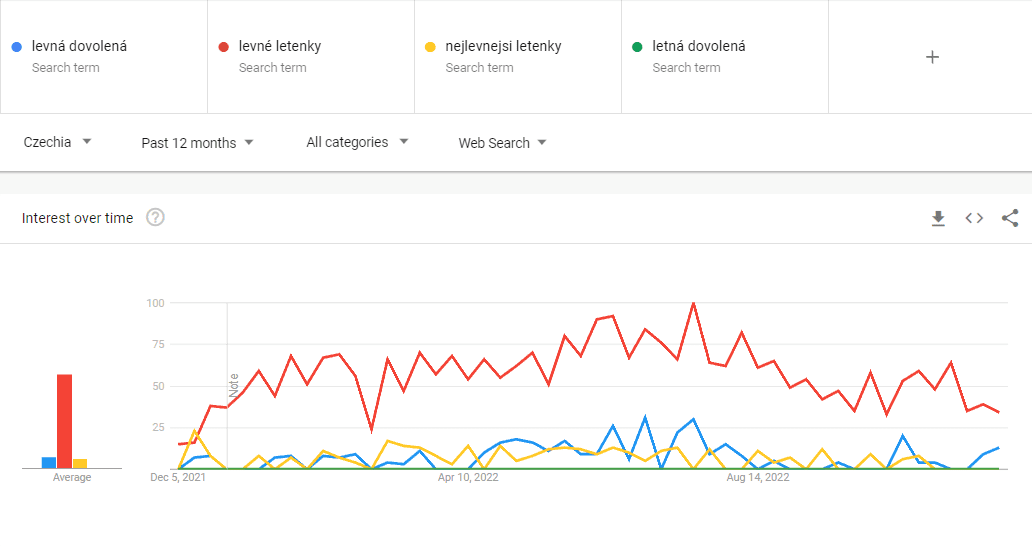Download the Interest over time data

click(938, 218)
